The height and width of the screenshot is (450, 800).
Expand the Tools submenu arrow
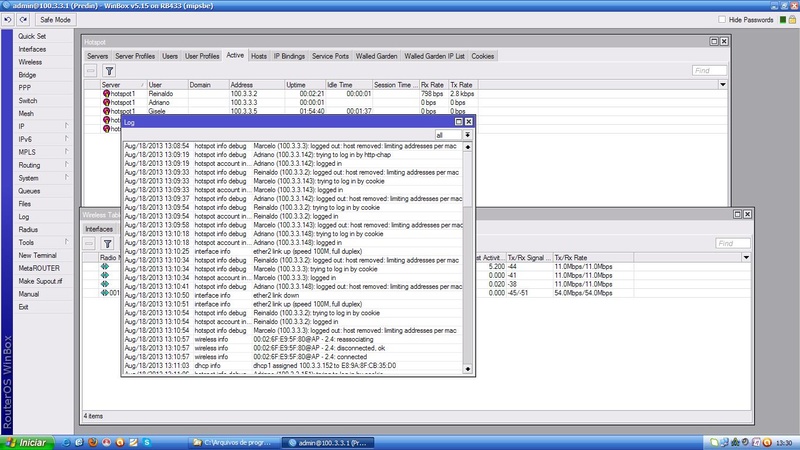tap(66, 242)
